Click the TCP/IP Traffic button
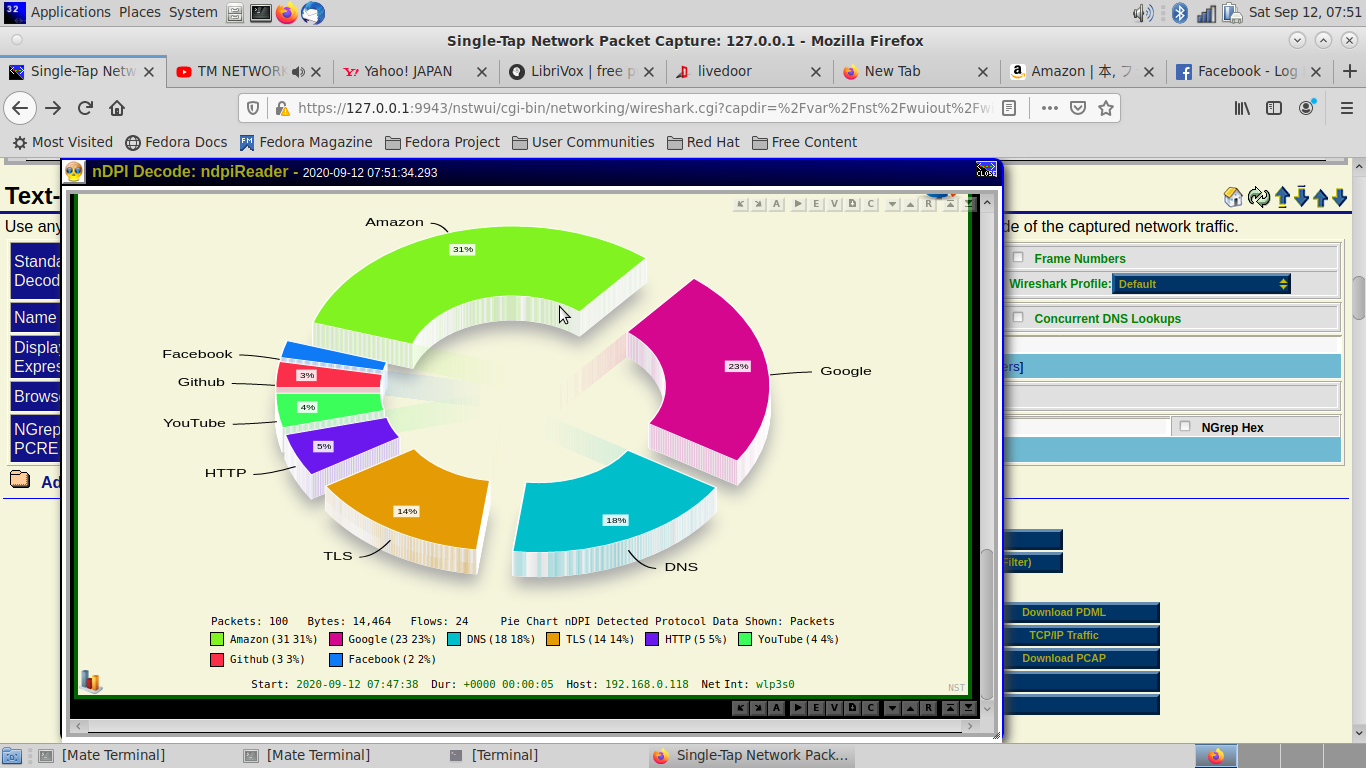The height and width of the screenshot is (768, 1366). (1063, 635)
